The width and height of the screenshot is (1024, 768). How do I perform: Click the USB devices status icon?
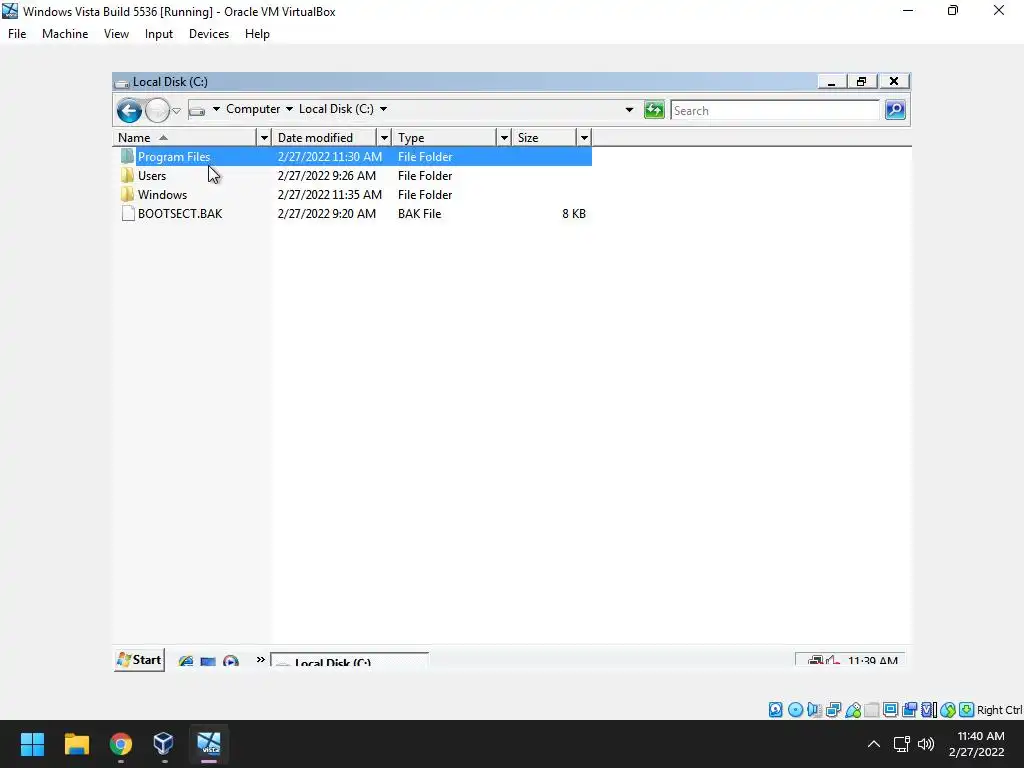(x=853, y=710)
